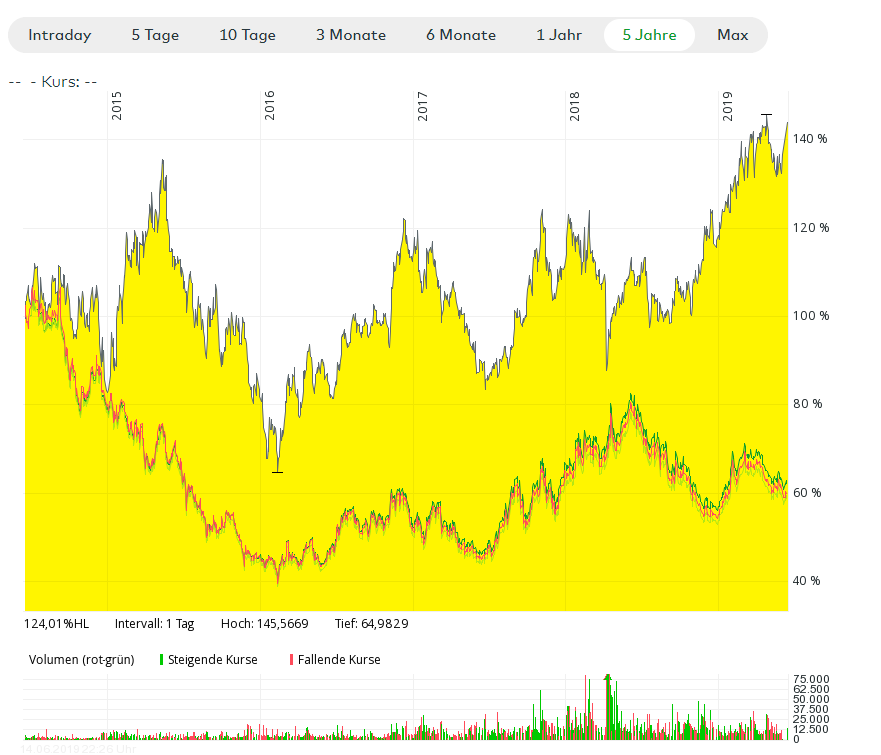Choose the 6 Monate time range
This screenshot has width=881, height=755.
click(x=461, y=35)
